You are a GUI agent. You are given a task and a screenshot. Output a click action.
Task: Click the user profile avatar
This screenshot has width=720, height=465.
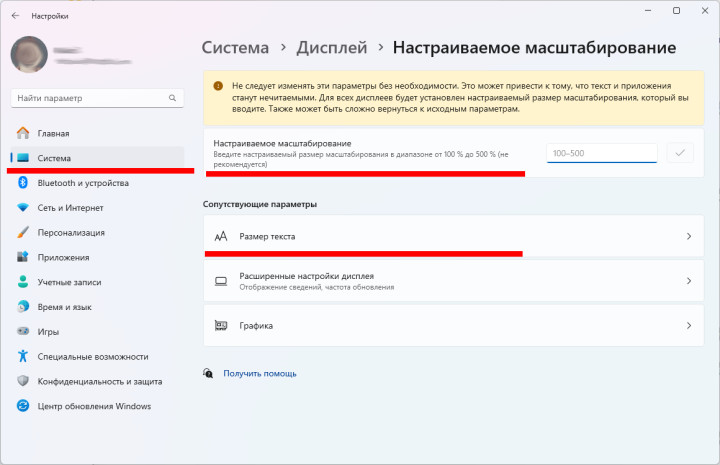pyautogui.click(x=29, y=56)
